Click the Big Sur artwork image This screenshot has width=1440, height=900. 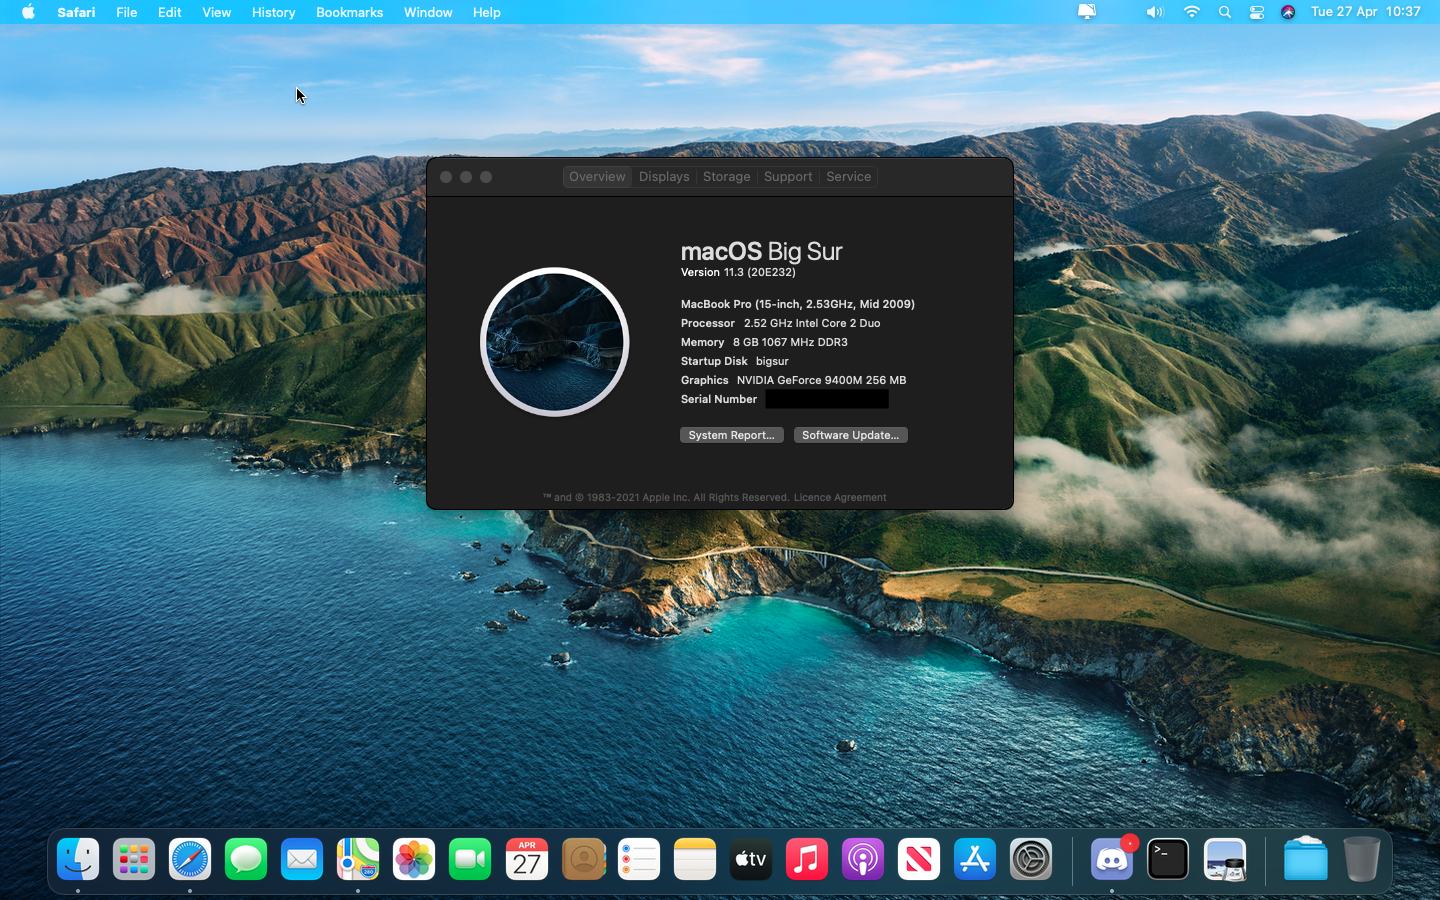[555, 342]
